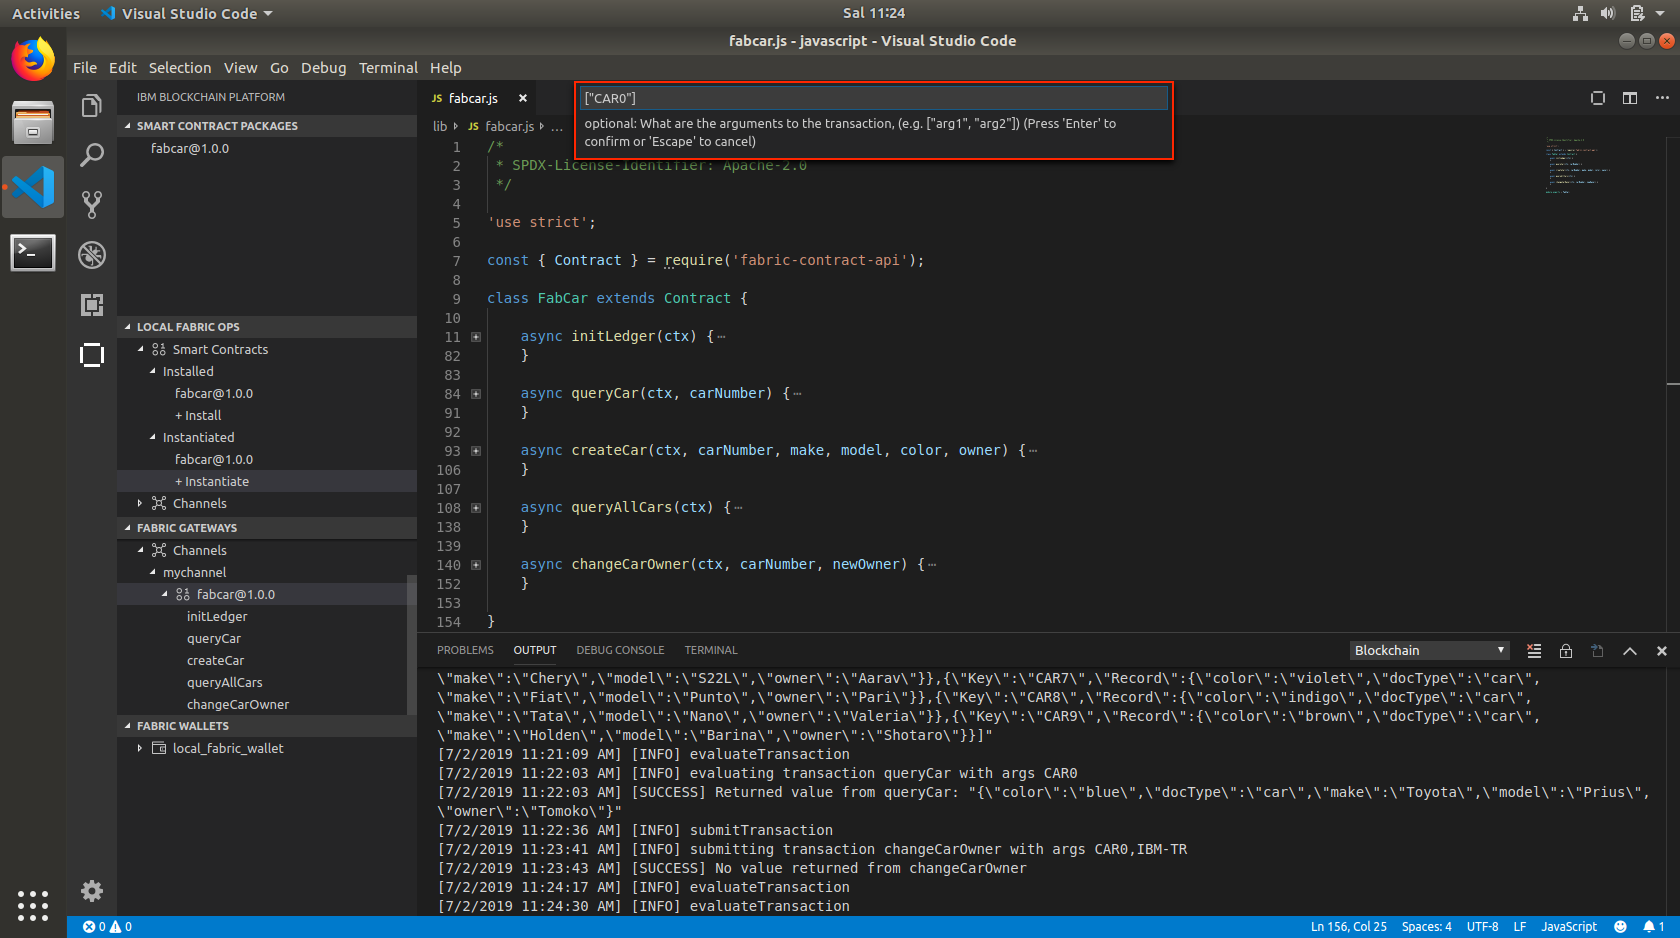Select Blockchain output channel dropdown
The height and width of the screenshot is (938, 1680).
pyautogui.click(x=1430, y=651)
